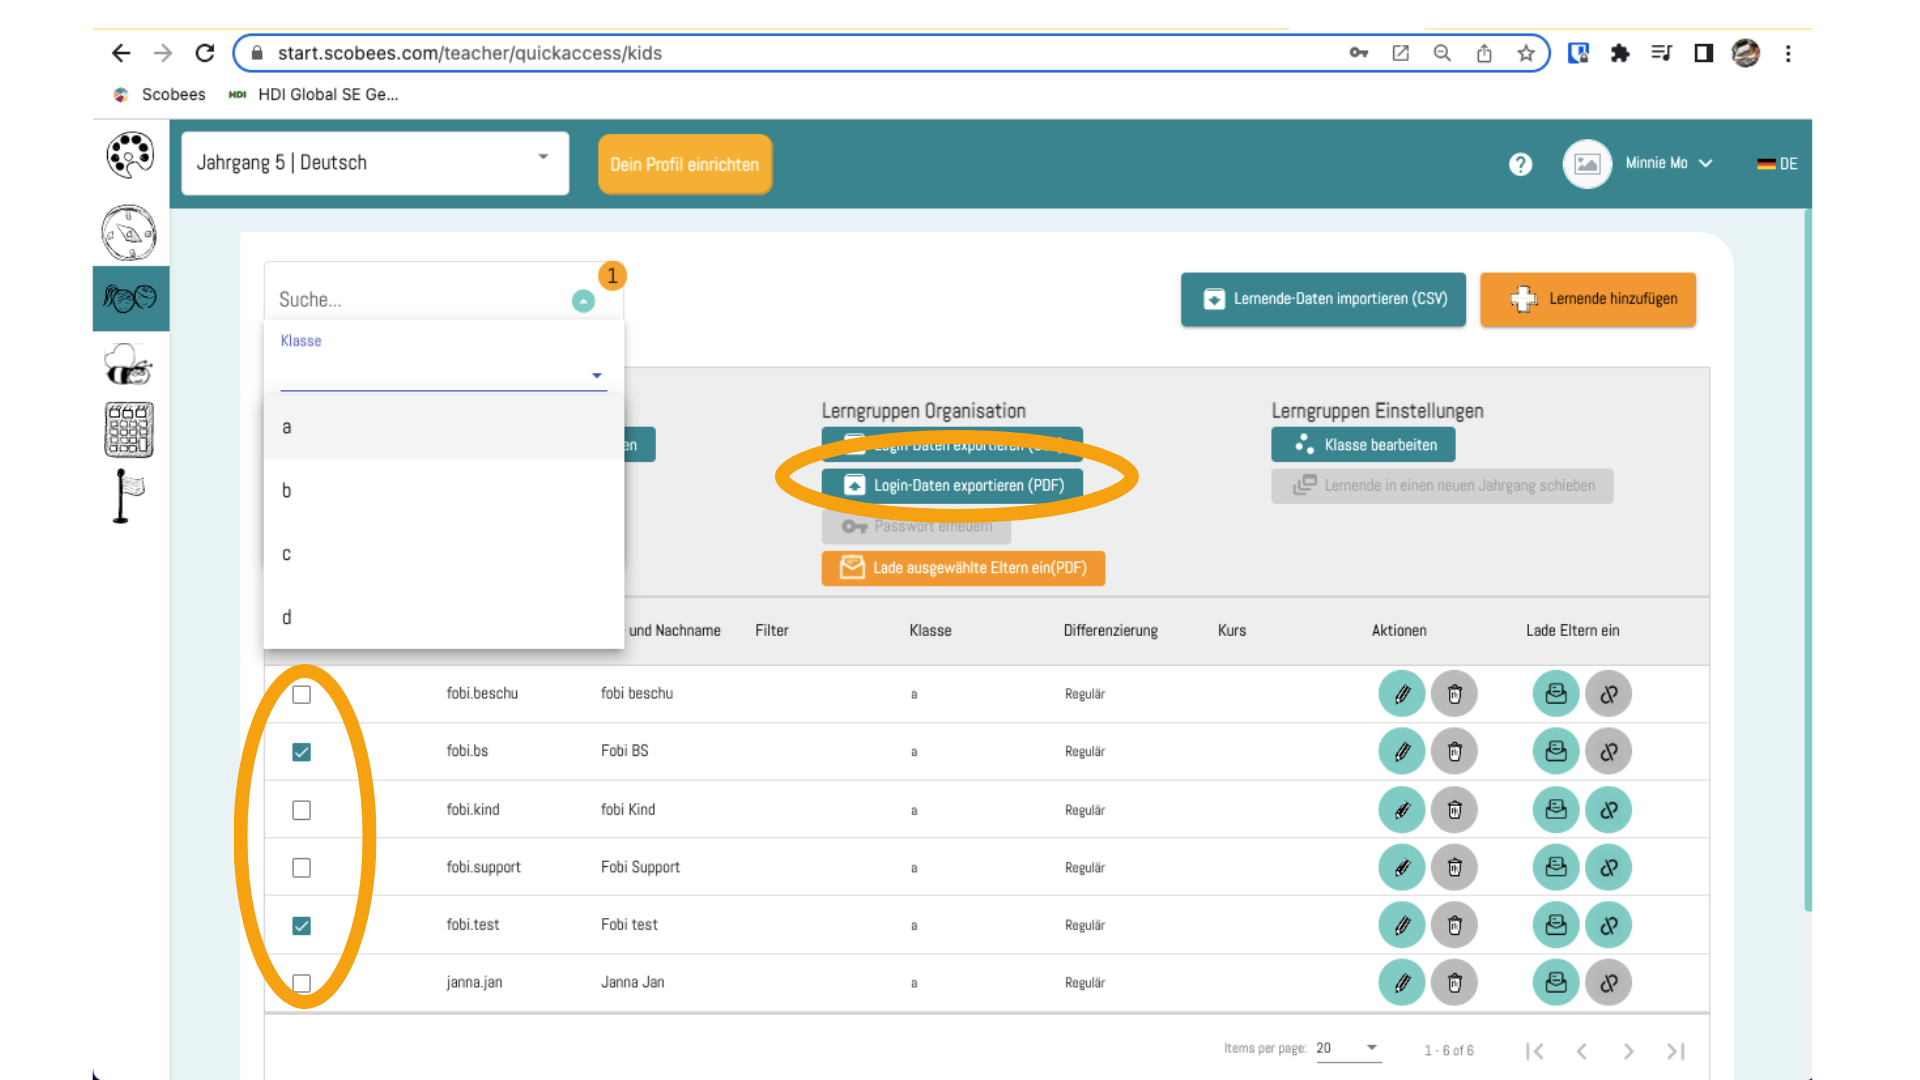Invite parents of janna.jan icon

[1556, 983]
